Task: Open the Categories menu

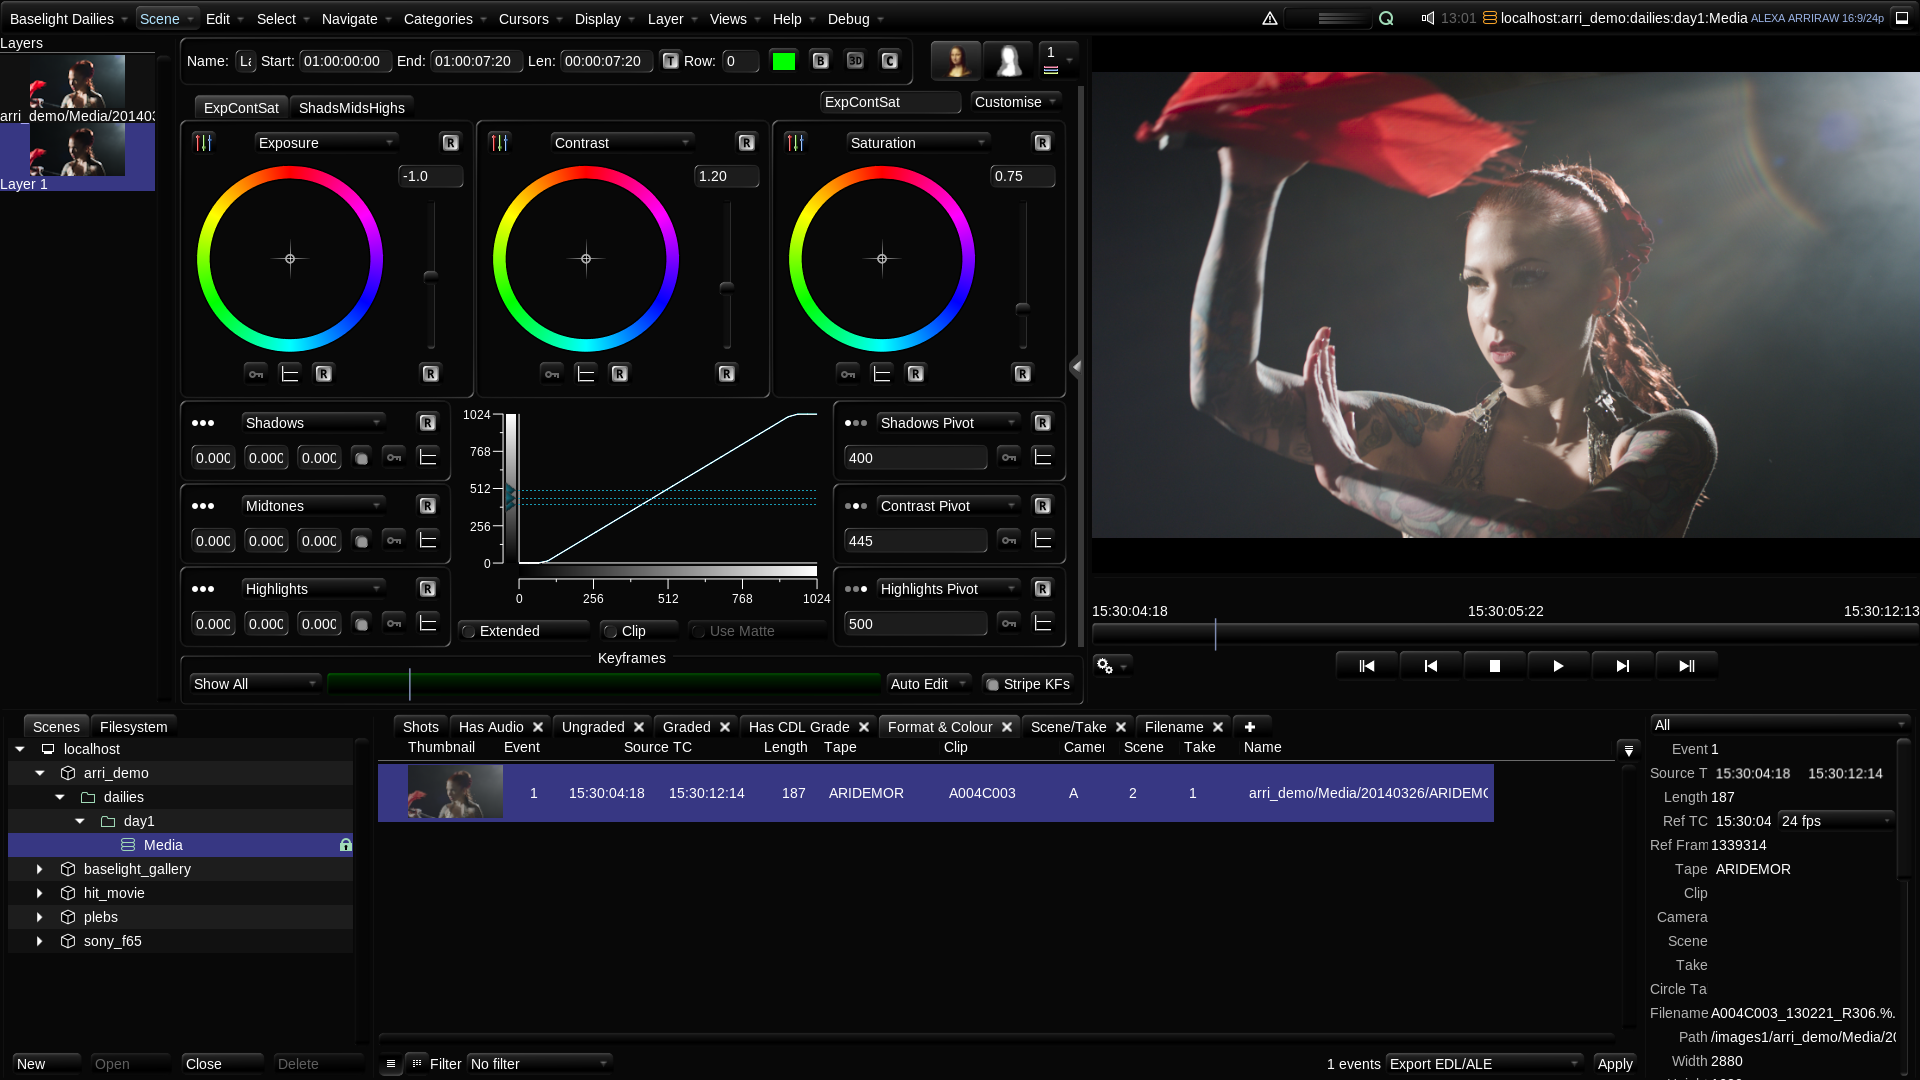Action: click(445, 19)
